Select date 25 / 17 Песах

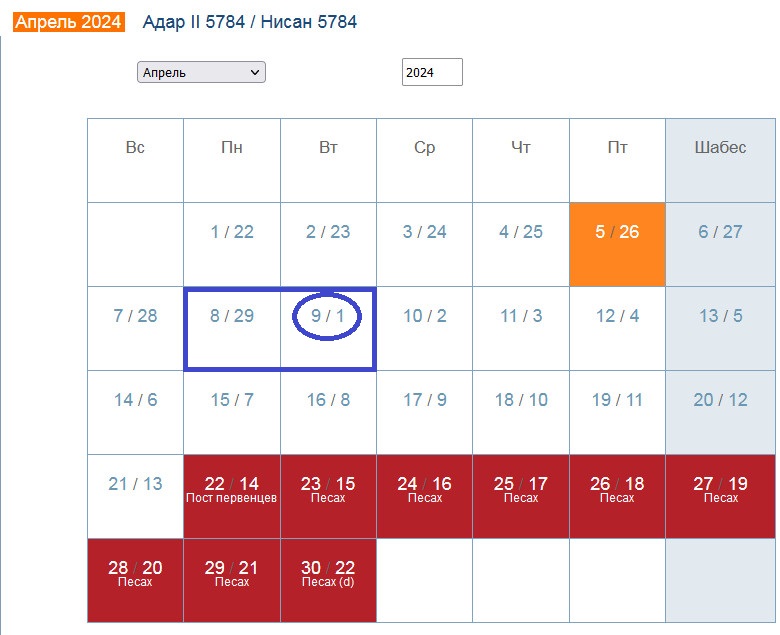tap(521, 489)
